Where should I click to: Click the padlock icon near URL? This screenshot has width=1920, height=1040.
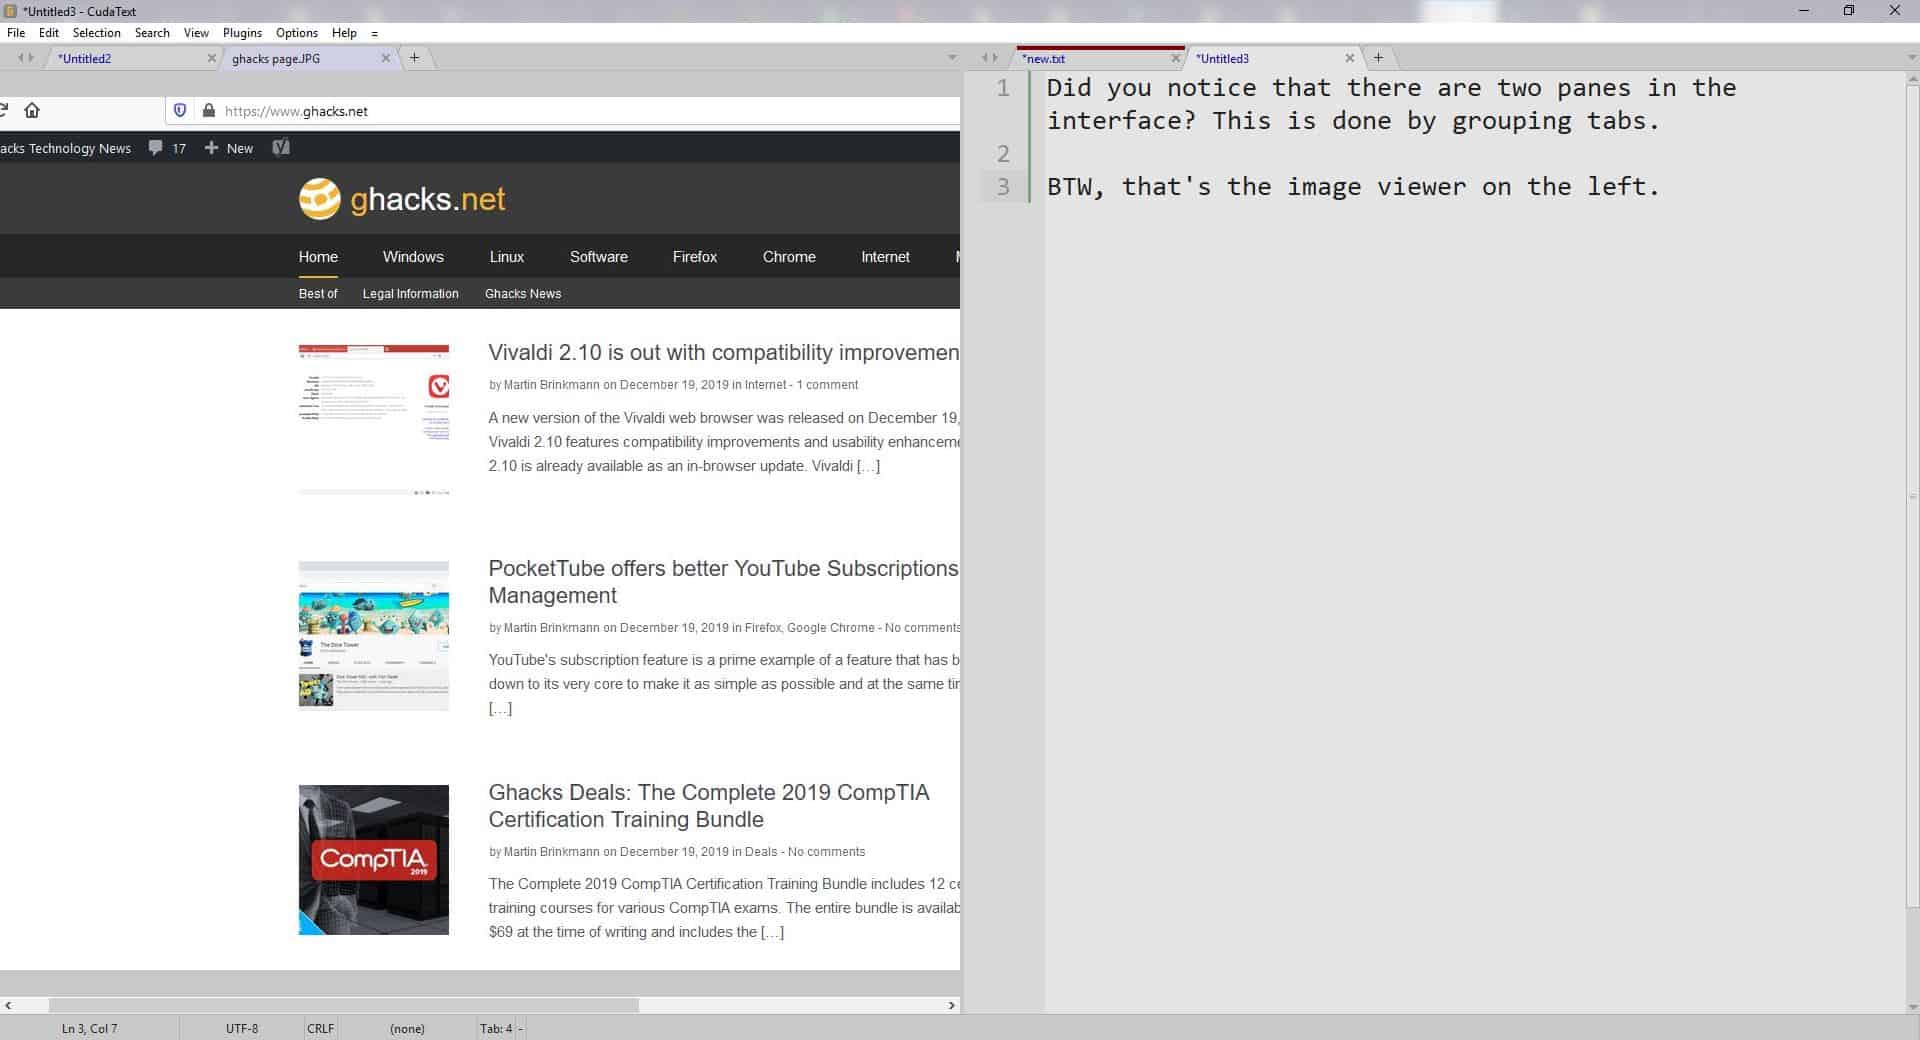click(x=208, y=110)
